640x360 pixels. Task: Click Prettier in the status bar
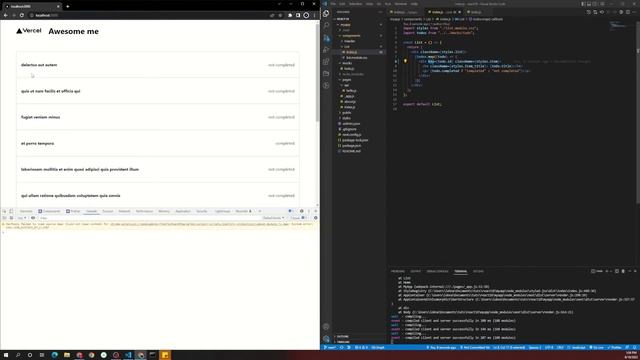(615, 347)
